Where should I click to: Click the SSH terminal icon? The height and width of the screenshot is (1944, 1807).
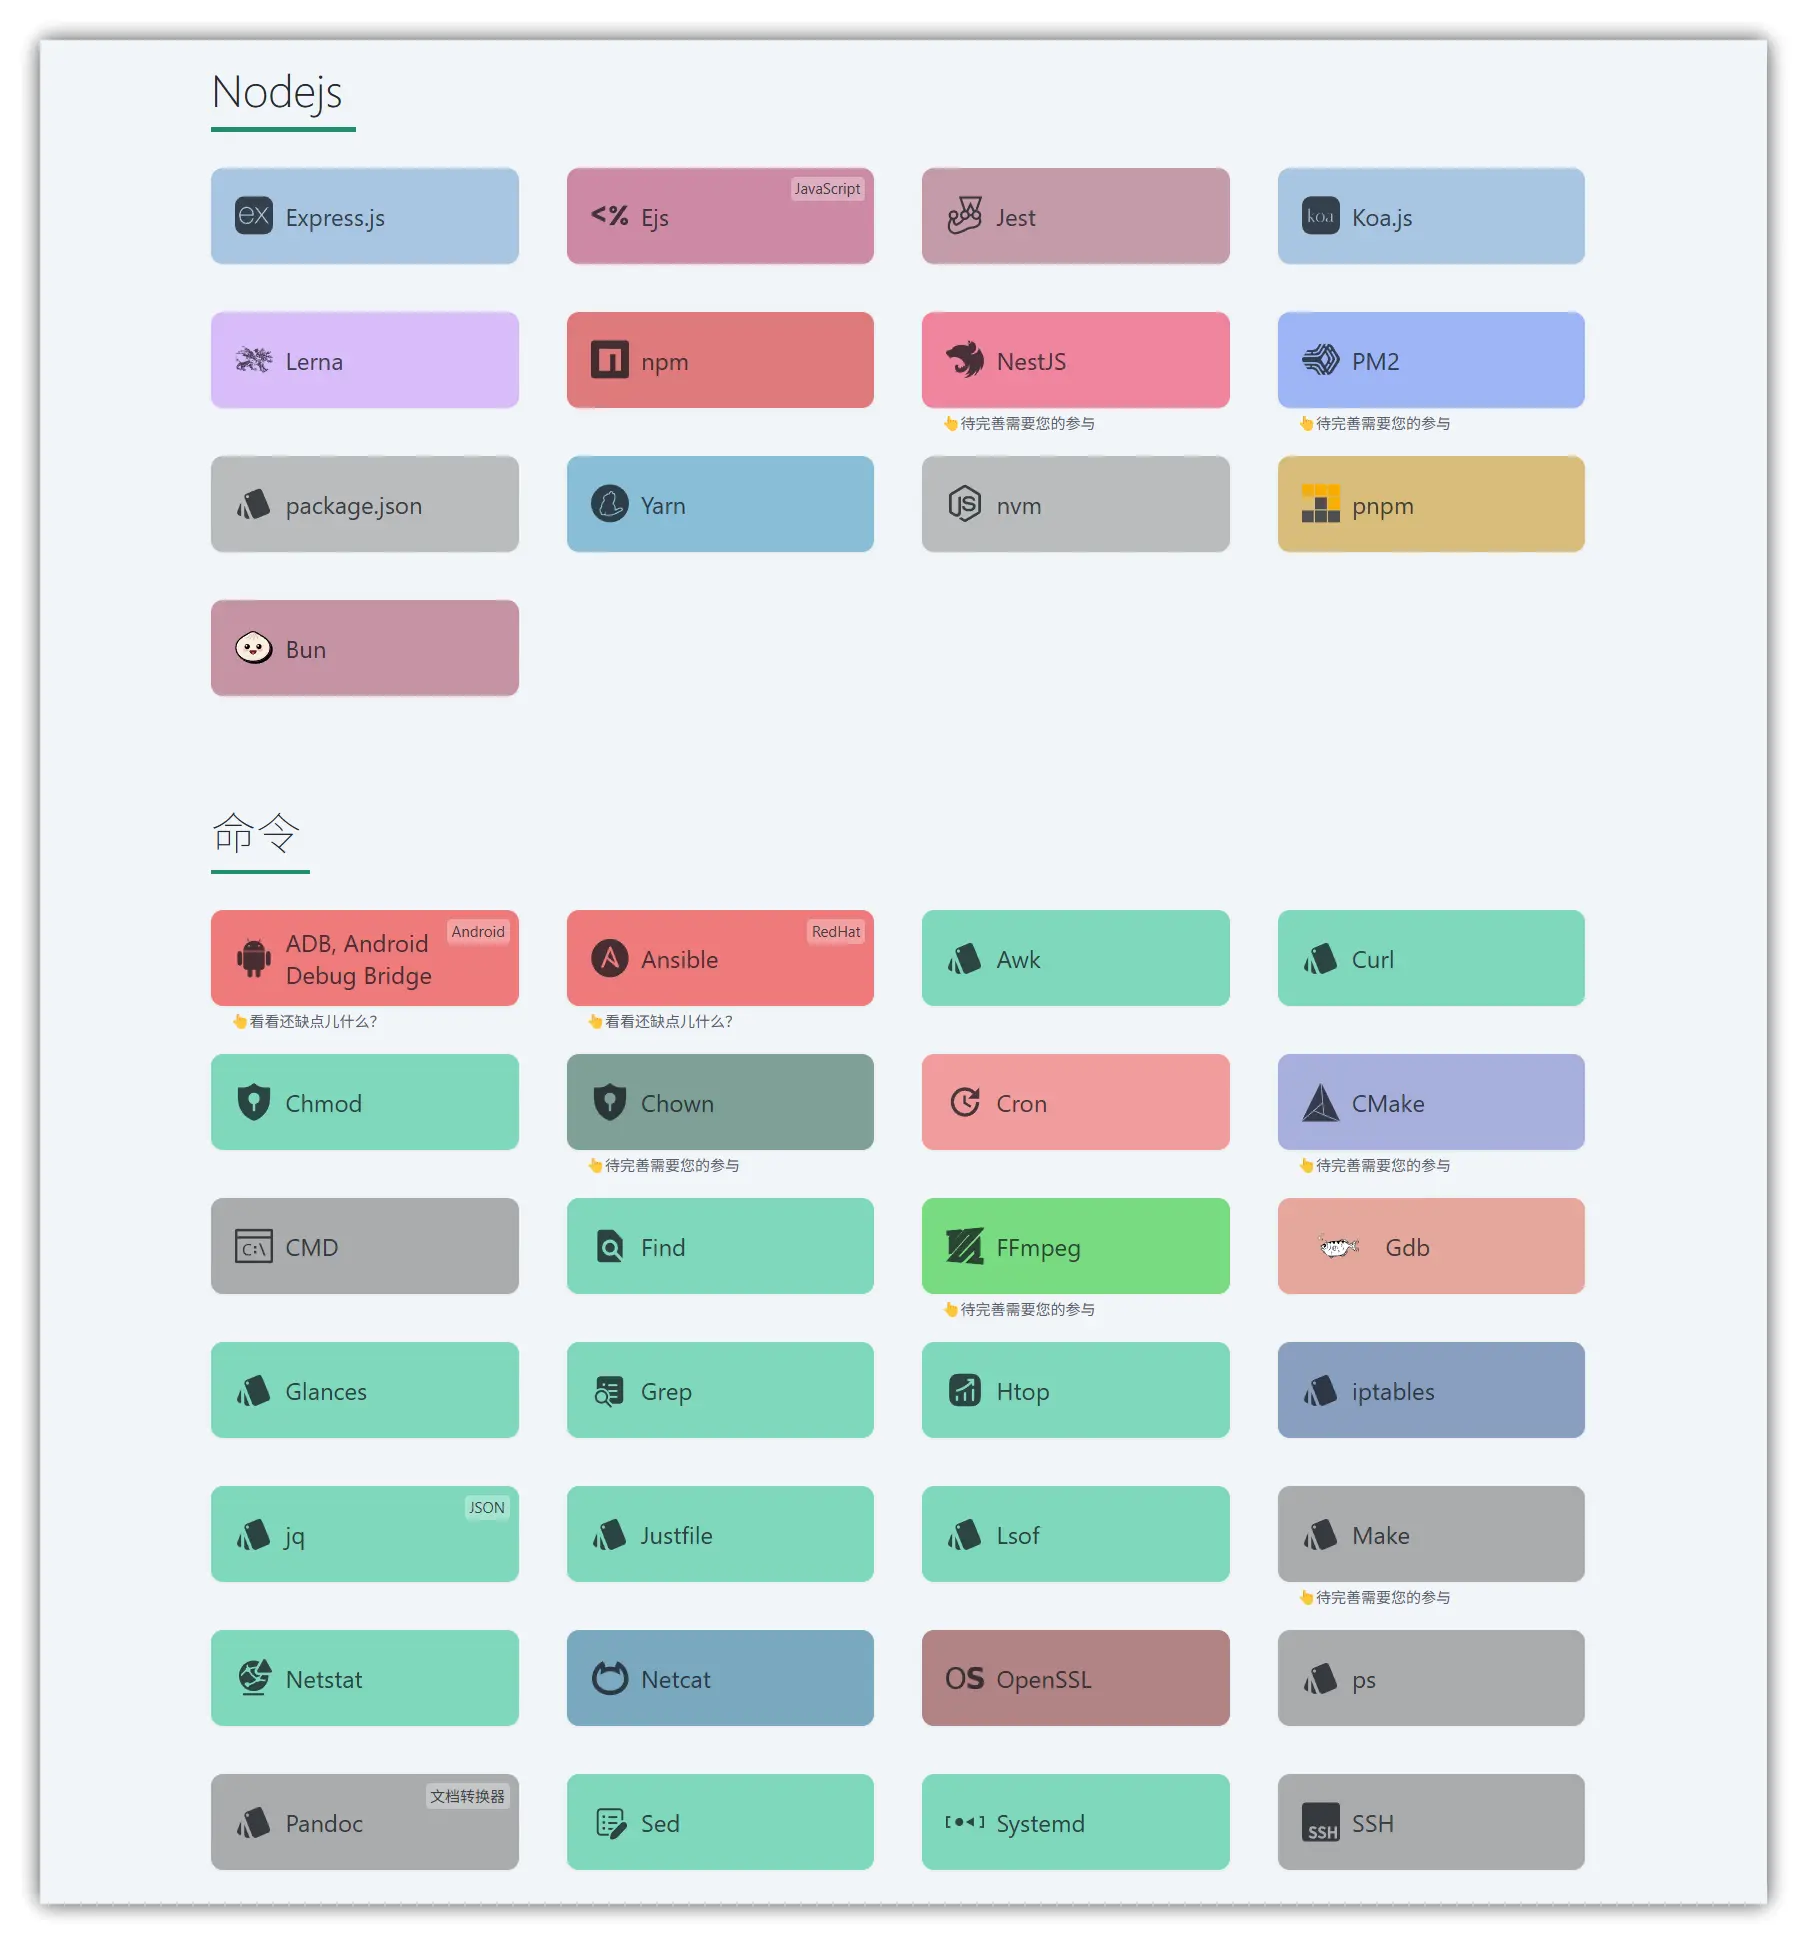pos(1320,1822)
